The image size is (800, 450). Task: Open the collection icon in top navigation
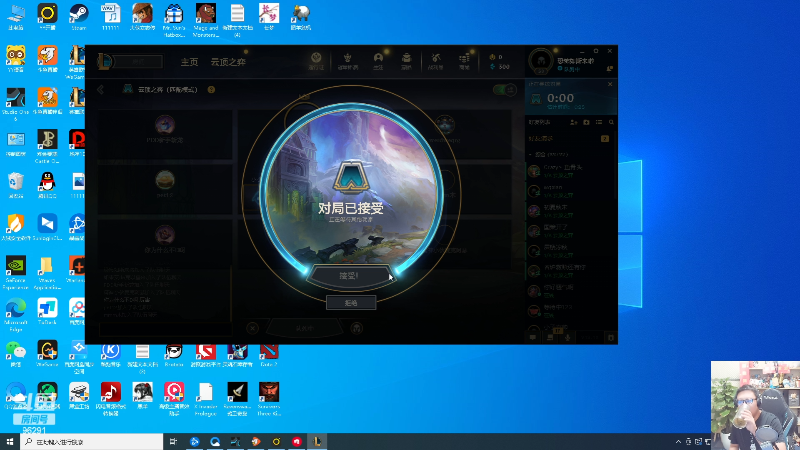pos(406,60)
